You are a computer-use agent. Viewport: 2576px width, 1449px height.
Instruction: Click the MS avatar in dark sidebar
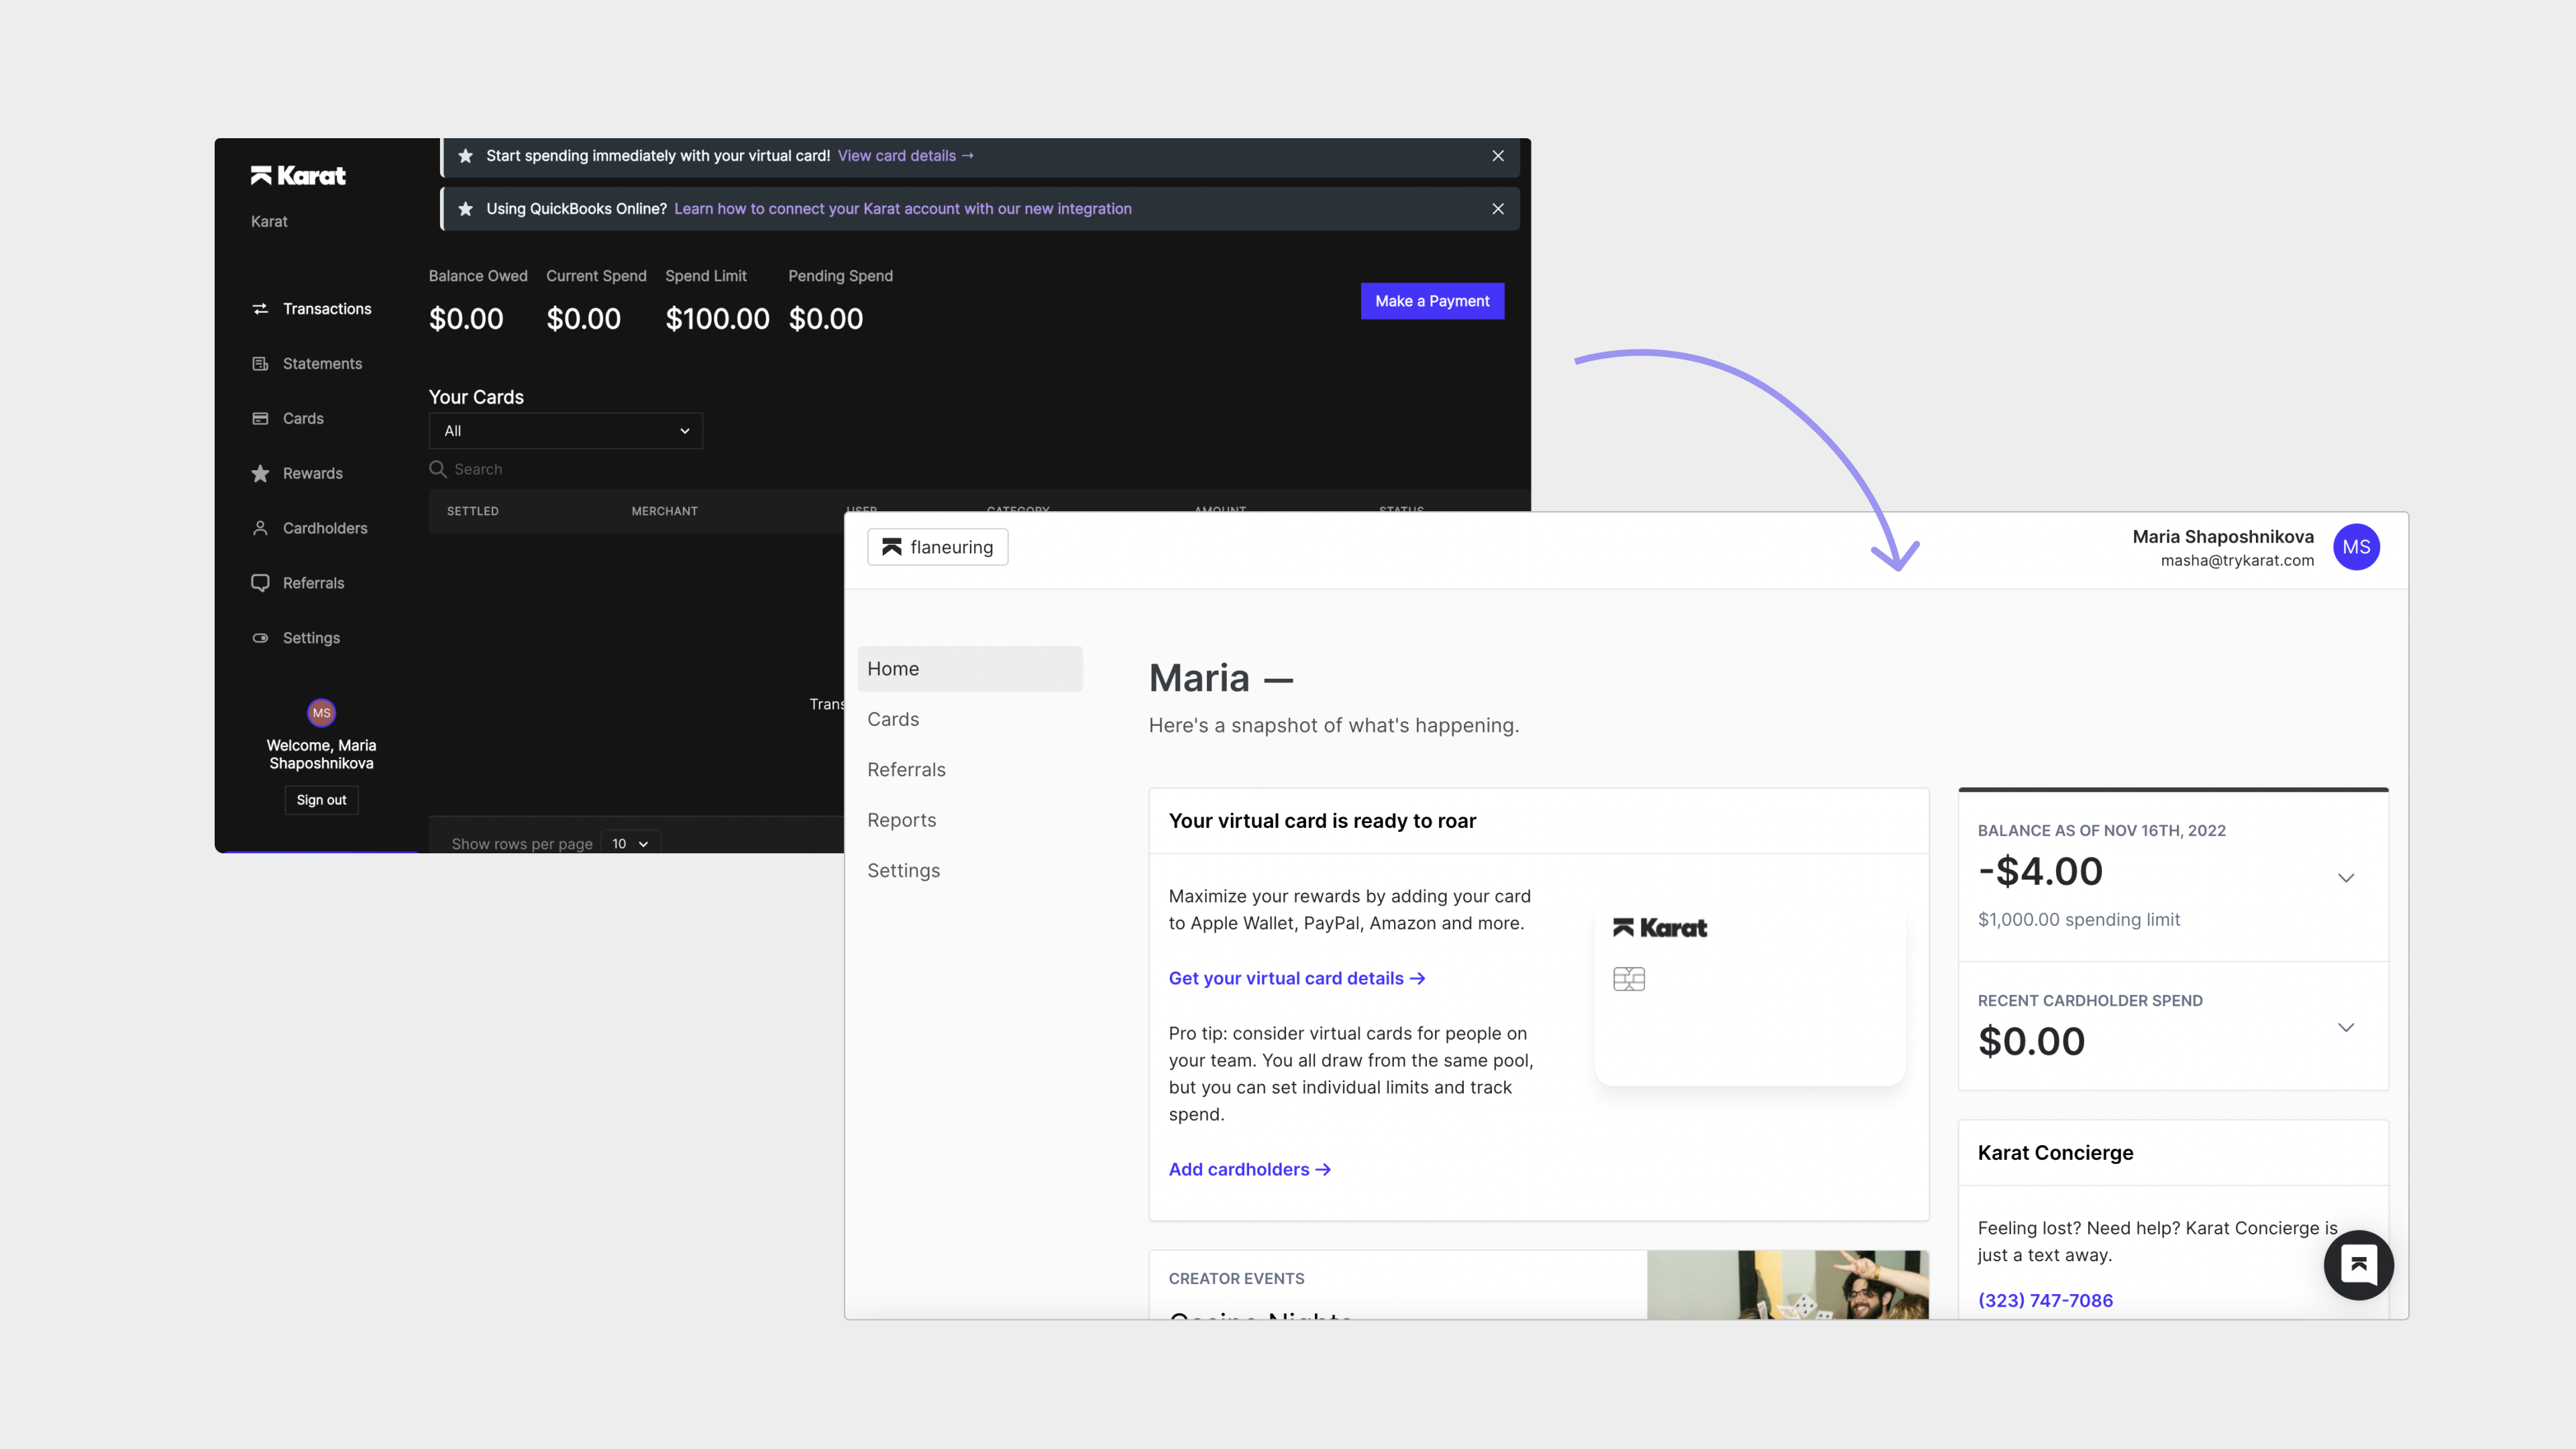point(321,713)
